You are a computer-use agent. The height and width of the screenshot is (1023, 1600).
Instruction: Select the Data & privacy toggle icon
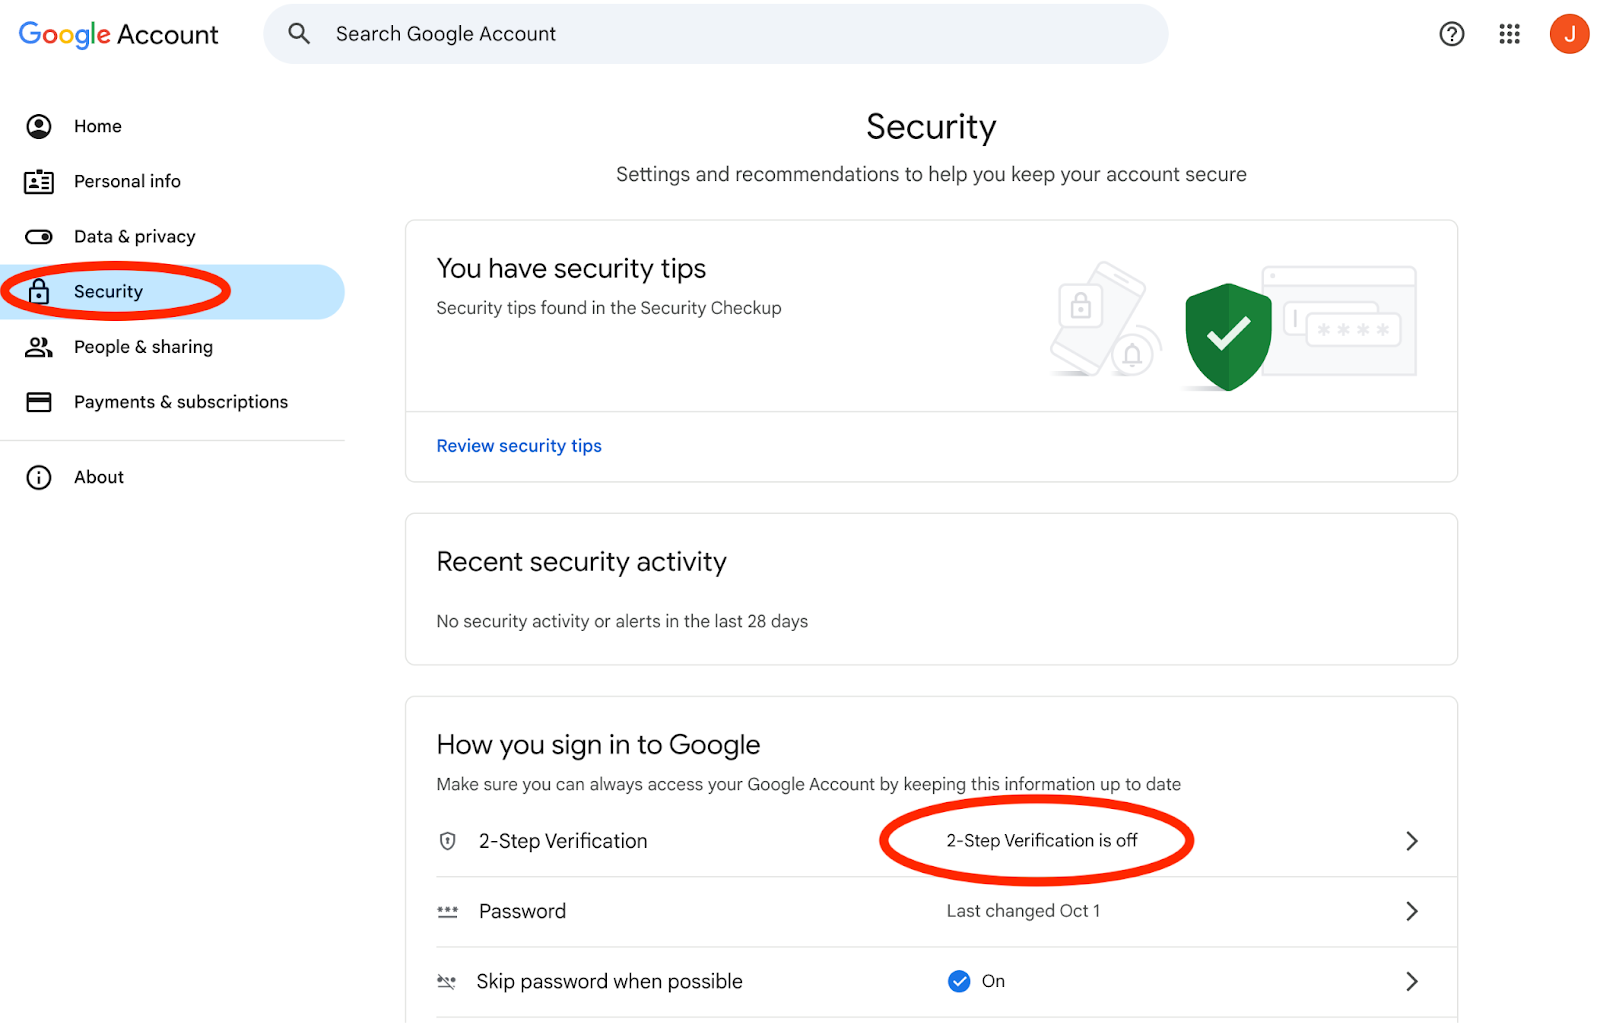tap(38, 236)
